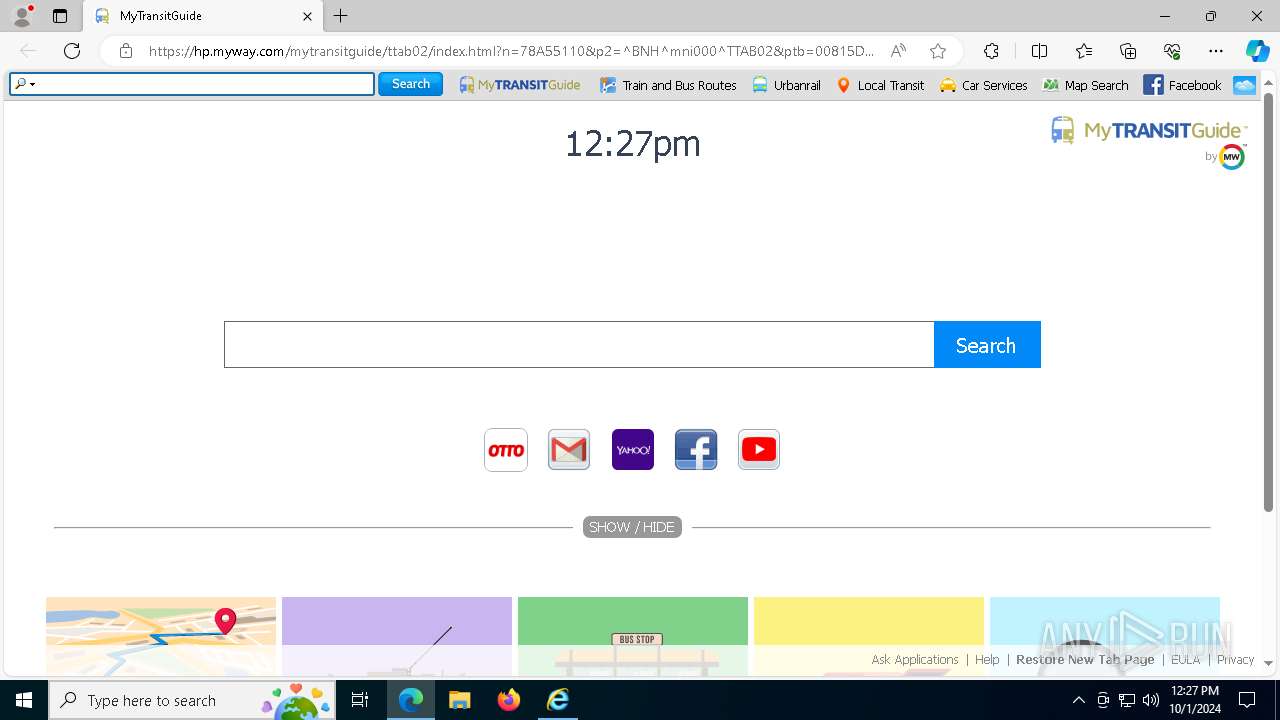Open the browser profile icon
This screenshot has width=1280, height=720.
pos(22,16)
